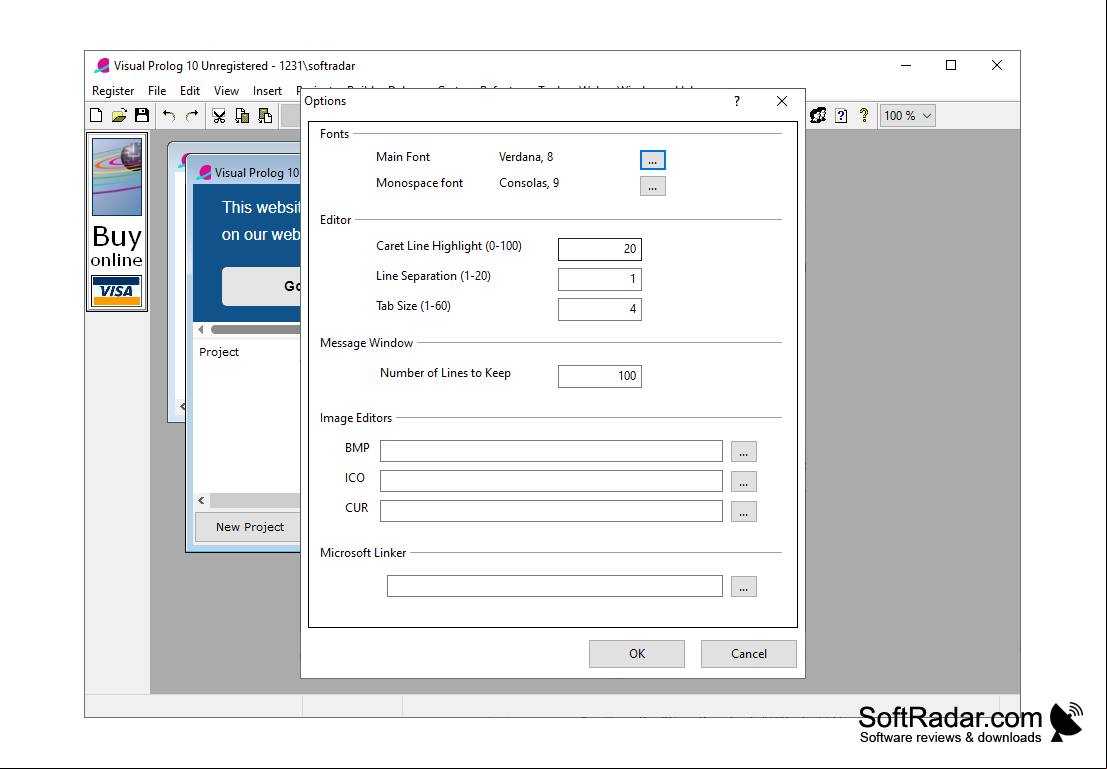Dismiss the dialog with Cancel button
This screenshot has width=1107, height=769.
point(748,654)
